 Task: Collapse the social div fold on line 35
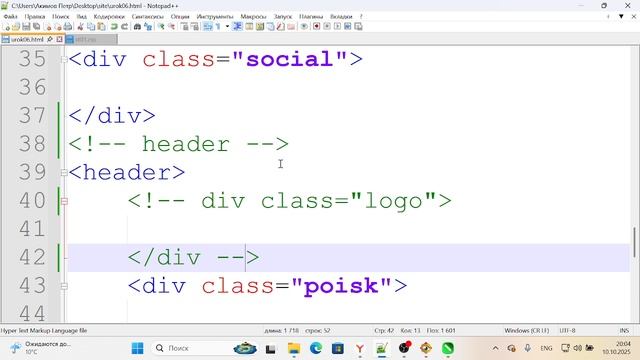[64, 60]
